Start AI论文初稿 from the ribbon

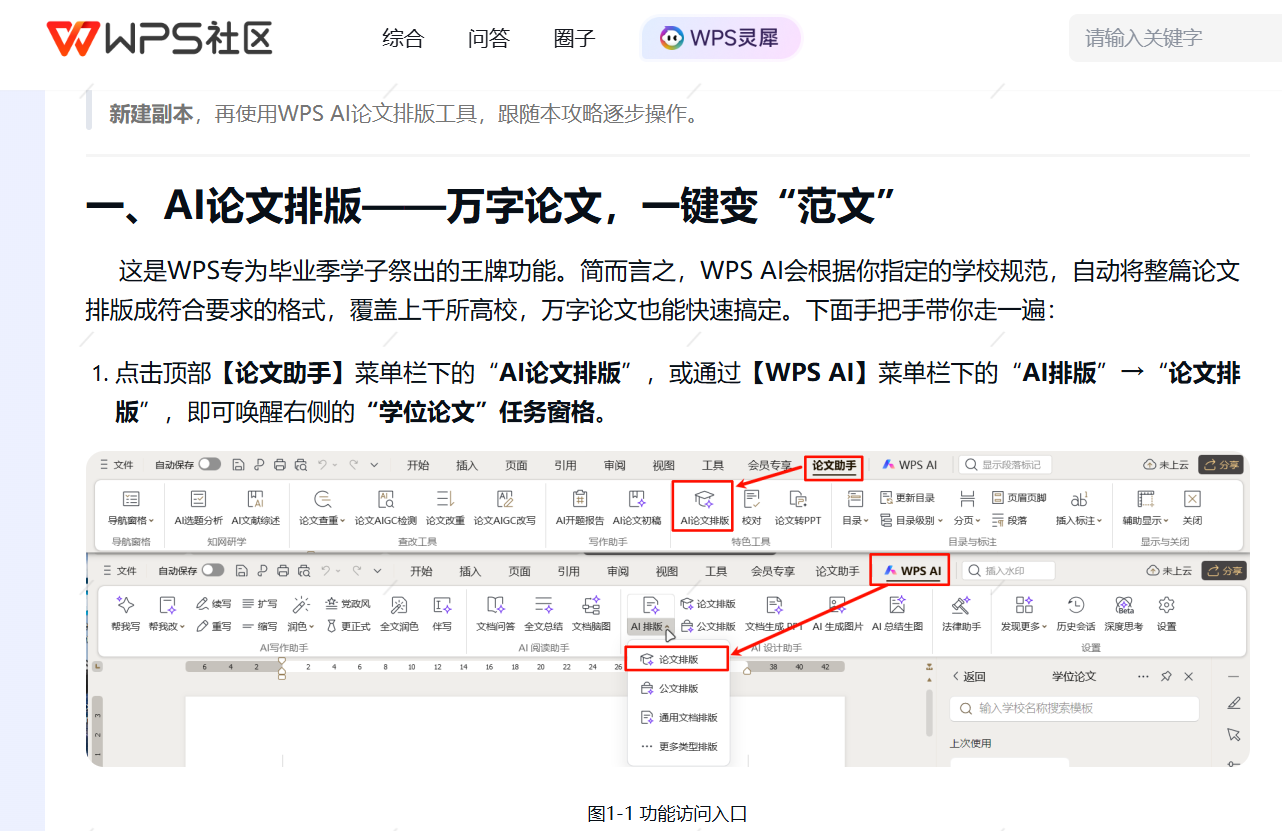tap(637, 507)
